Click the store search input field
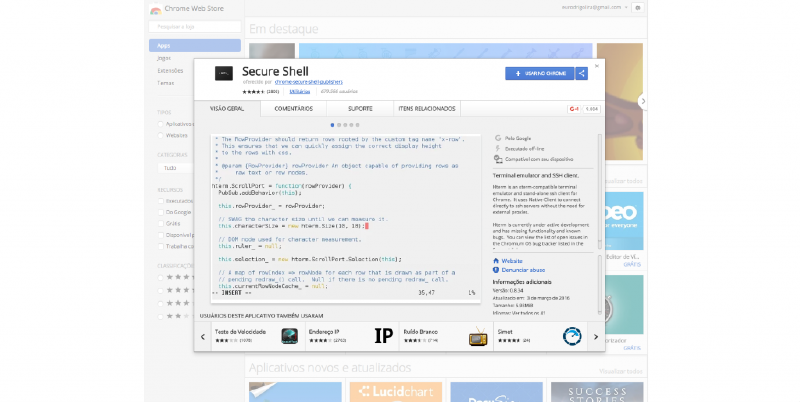 point(194,25)
